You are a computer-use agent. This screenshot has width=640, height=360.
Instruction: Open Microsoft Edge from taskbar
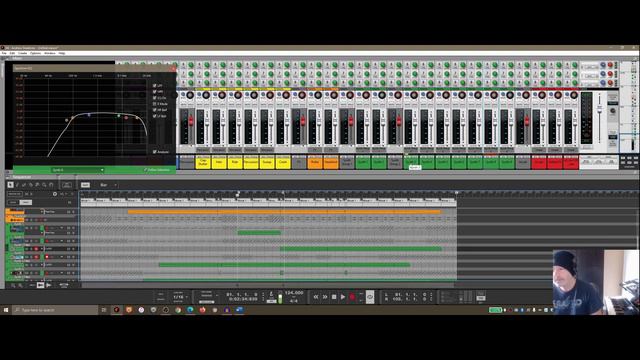[190, 310]
